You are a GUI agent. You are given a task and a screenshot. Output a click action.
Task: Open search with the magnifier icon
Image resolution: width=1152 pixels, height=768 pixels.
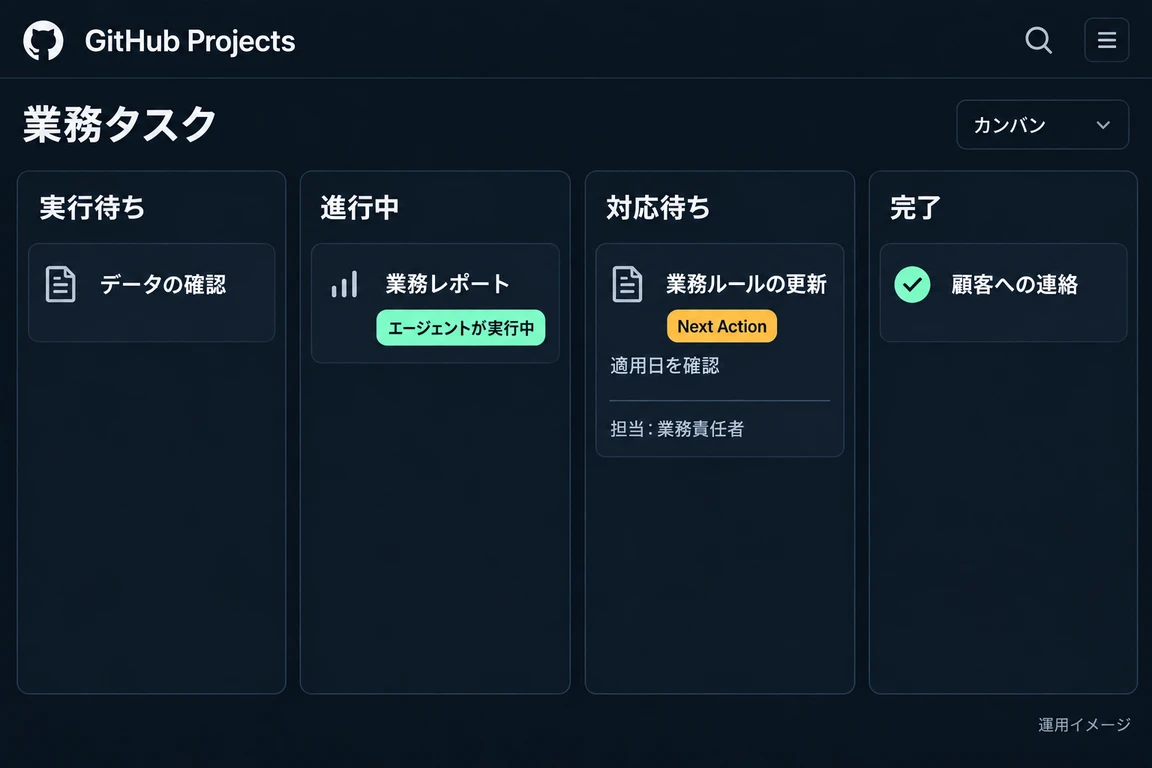coord(1038,40)
